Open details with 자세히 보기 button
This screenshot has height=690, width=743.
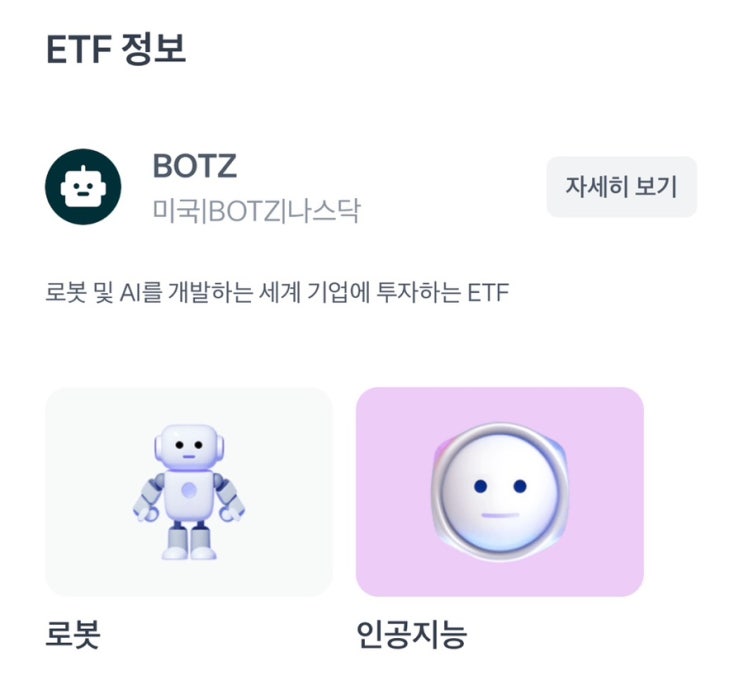[621, 187]
